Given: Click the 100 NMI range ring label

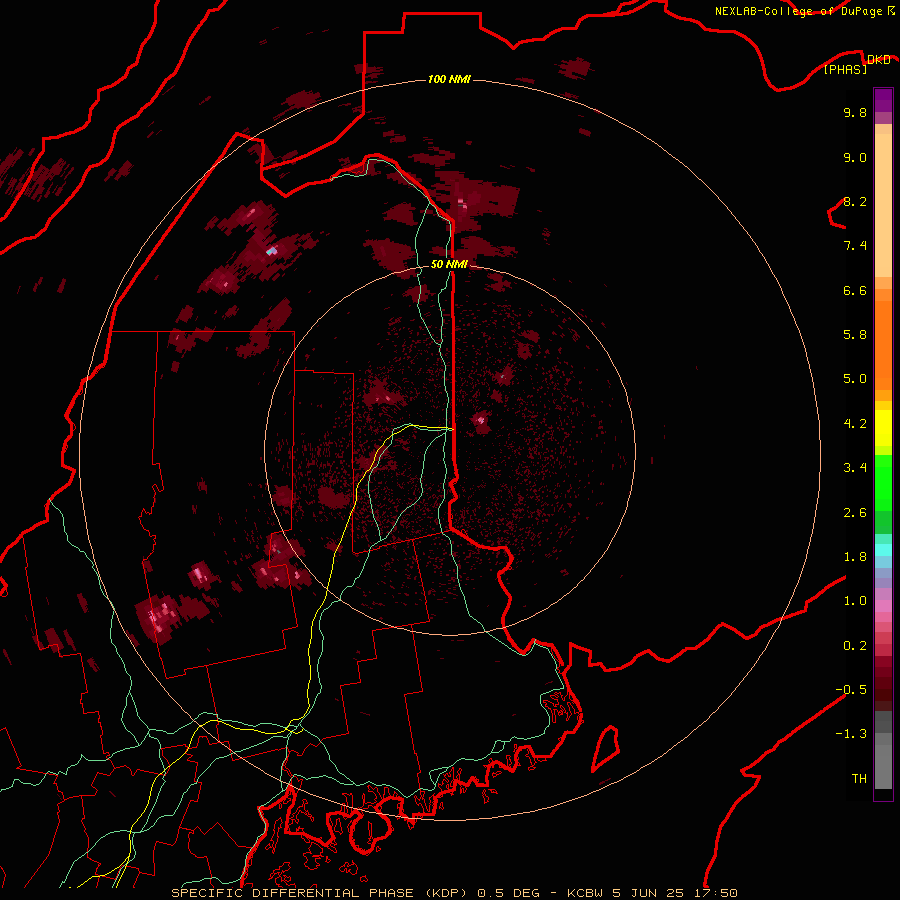Looking at the screenshot, I should (449, 79).
